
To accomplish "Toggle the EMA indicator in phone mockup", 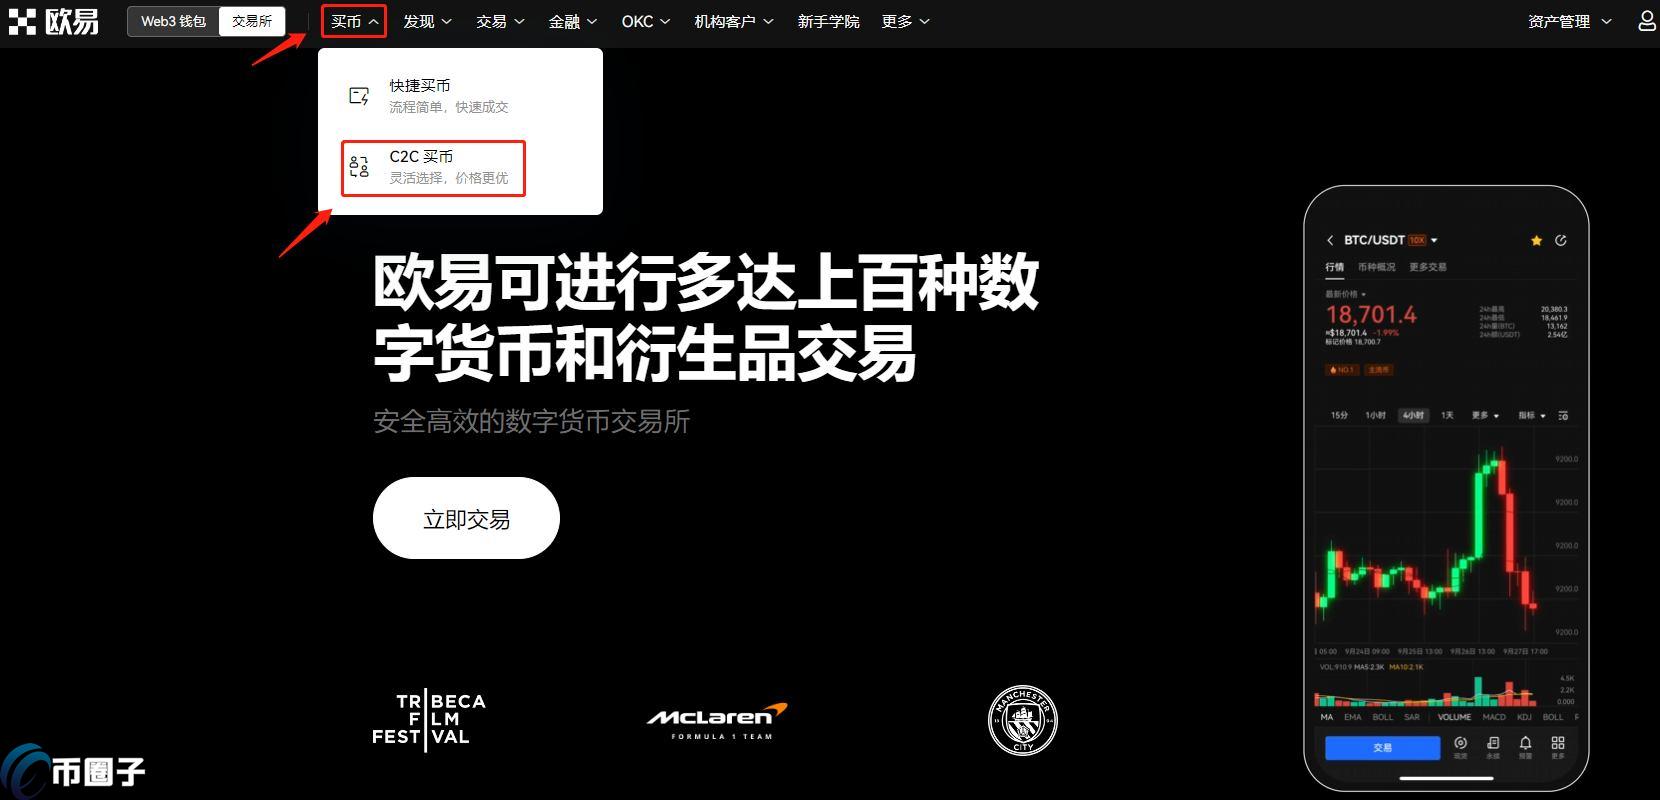I will pos(1353,717).
